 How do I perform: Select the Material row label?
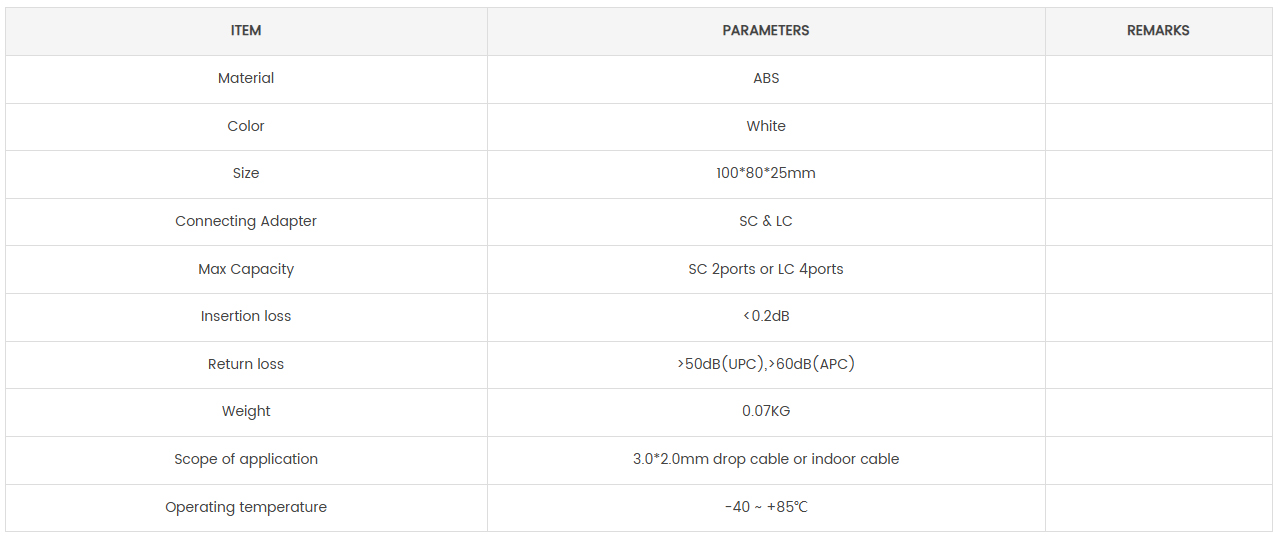[x=246, y=78]
